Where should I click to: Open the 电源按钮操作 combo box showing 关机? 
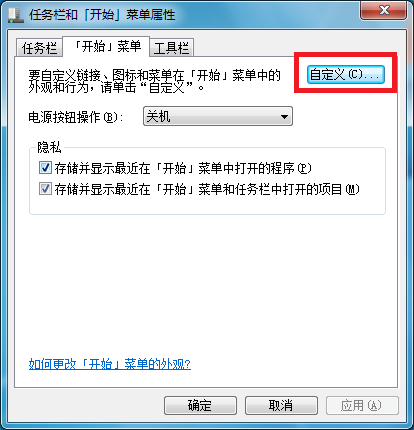pos(218,116)
